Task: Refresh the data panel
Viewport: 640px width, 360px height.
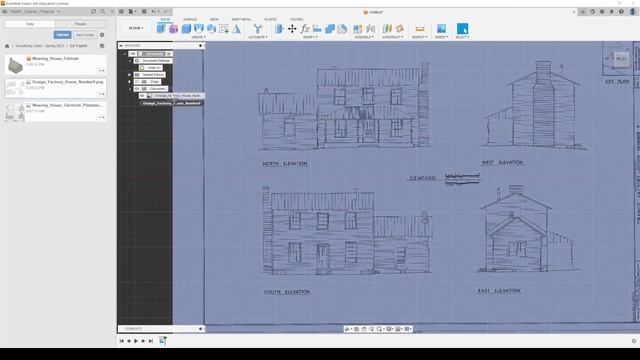Action: 93,12
